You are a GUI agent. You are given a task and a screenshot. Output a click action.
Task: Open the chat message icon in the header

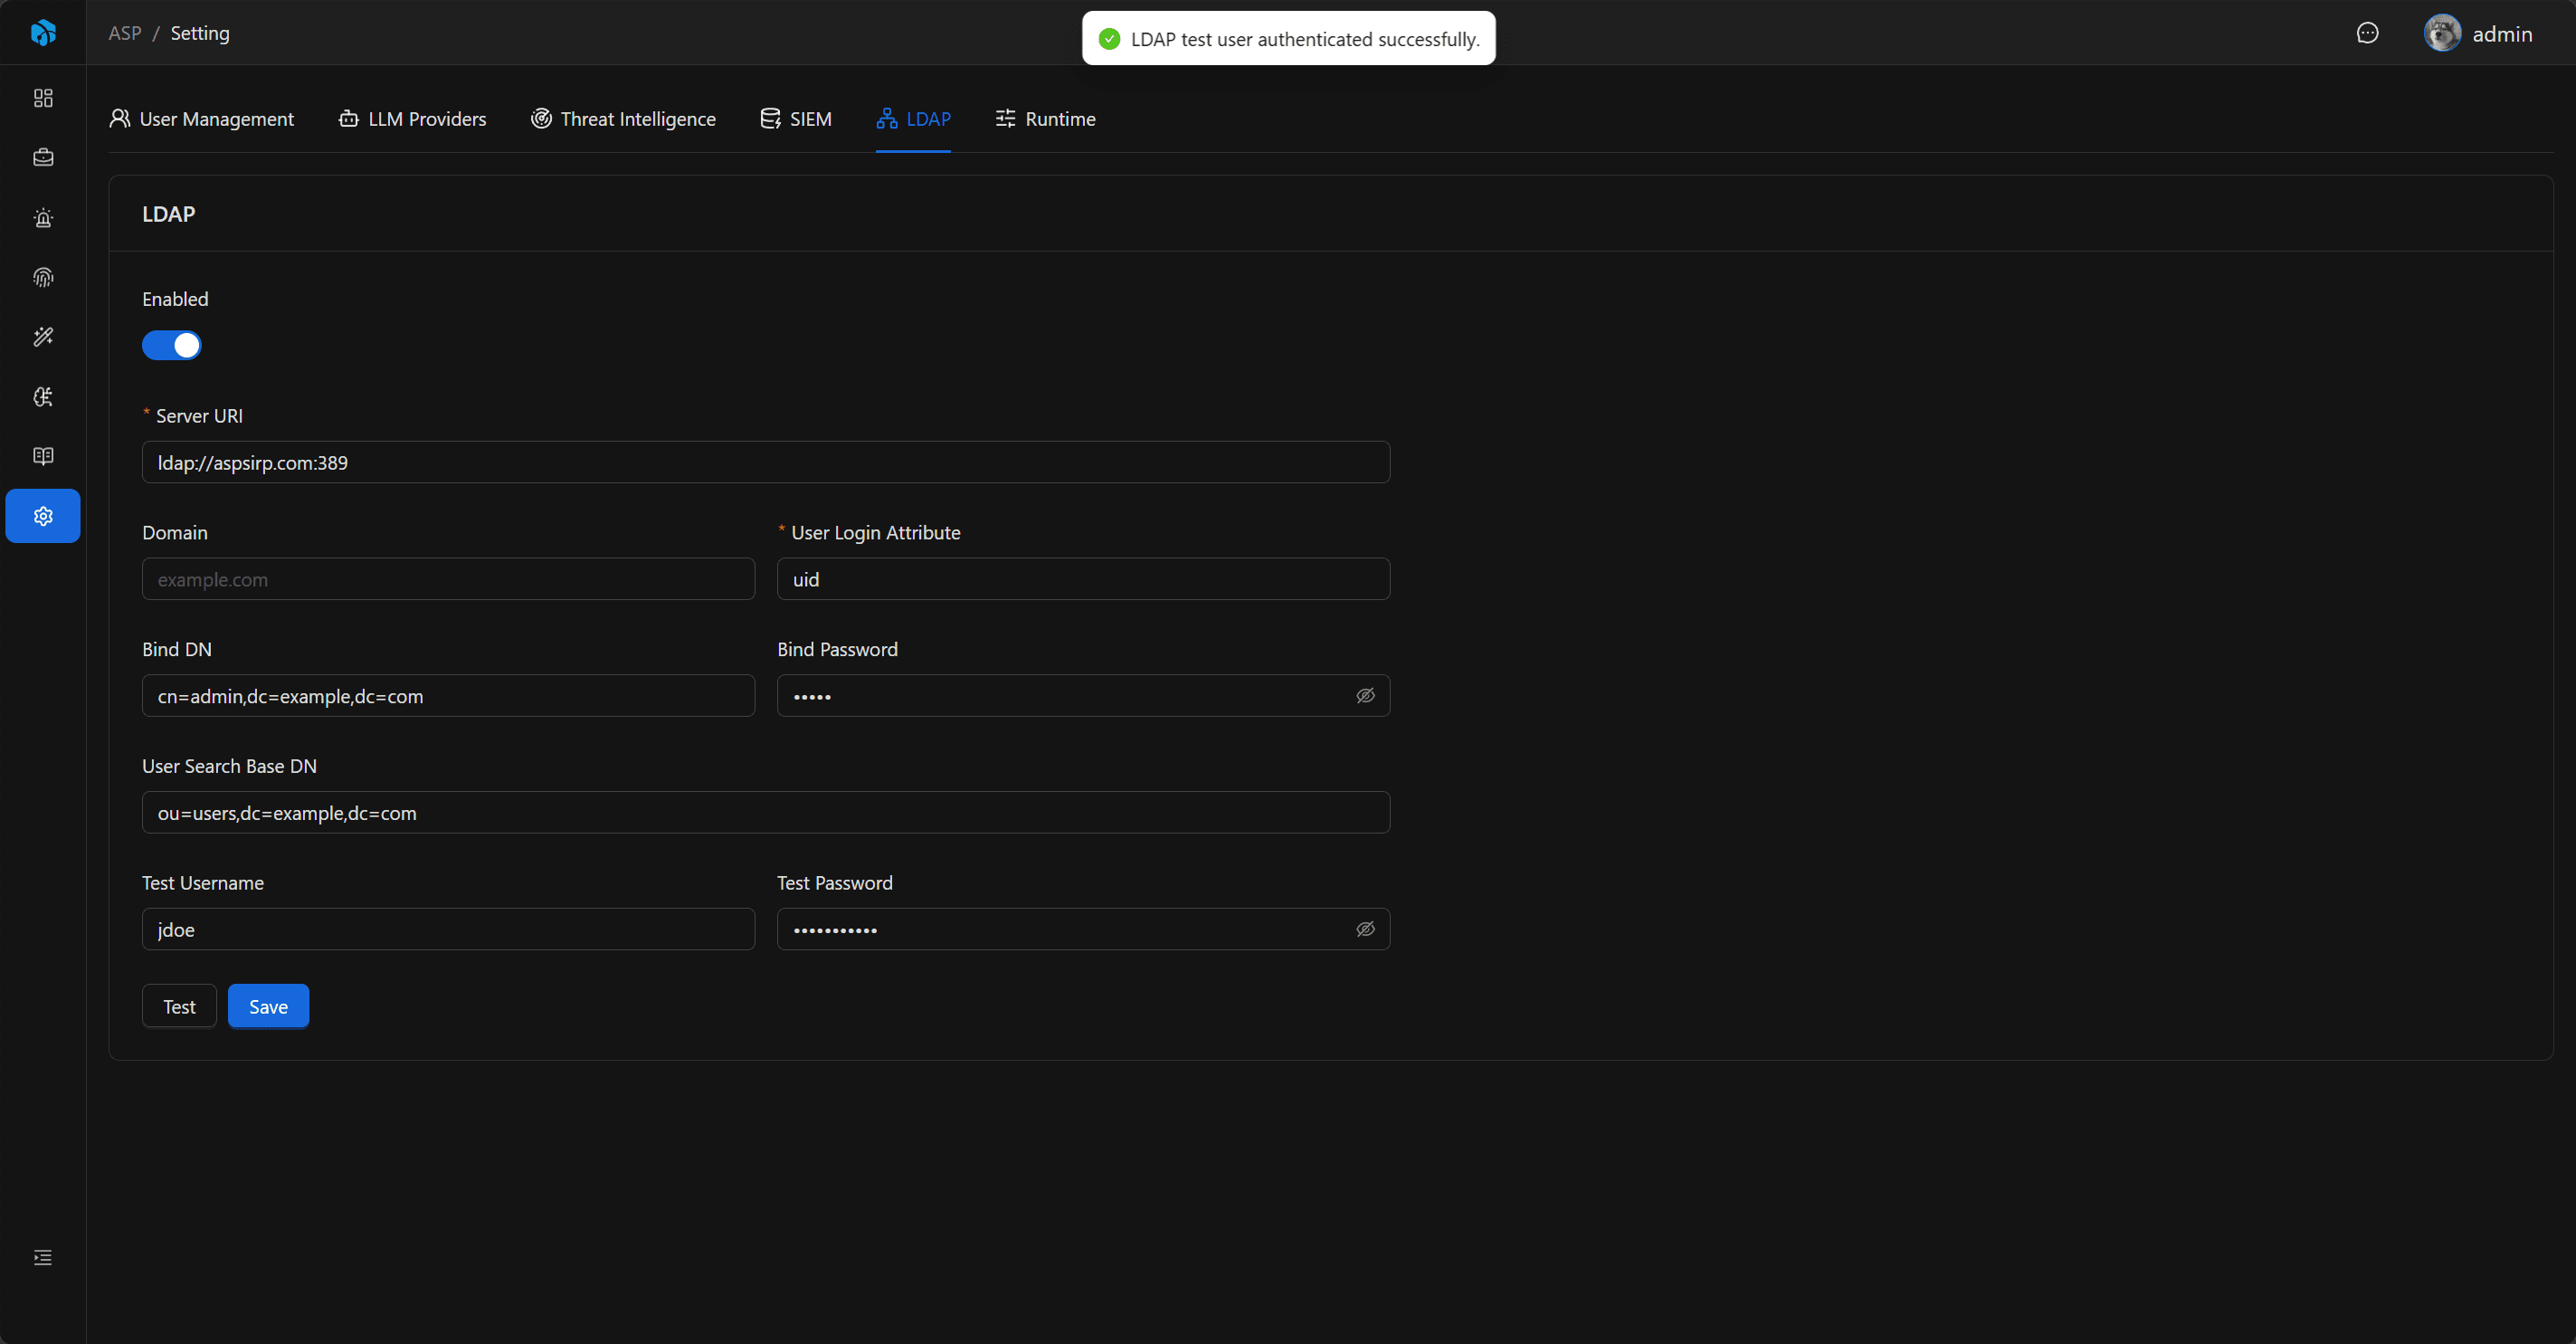tap(2367, 33)
